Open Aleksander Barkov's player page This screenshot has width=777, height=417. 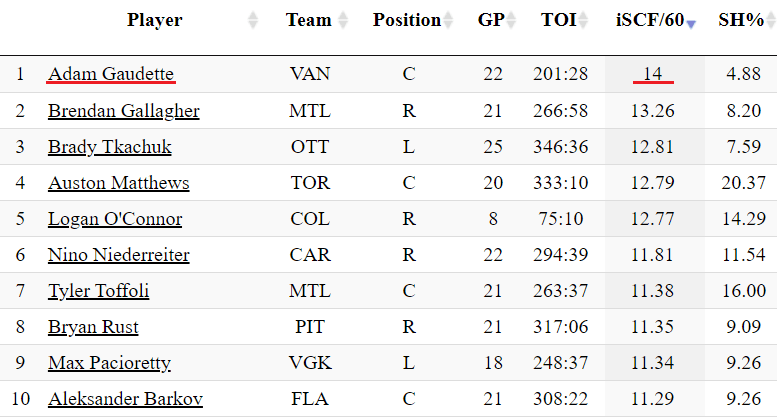[x=126, y=399]
